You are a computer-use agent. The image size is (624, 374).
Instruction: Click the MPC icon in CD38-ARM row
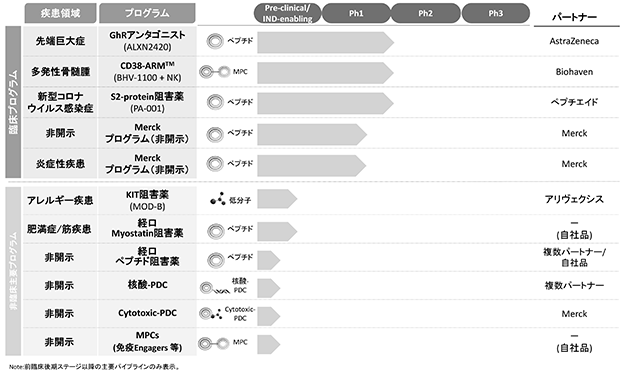click(215, 72)
